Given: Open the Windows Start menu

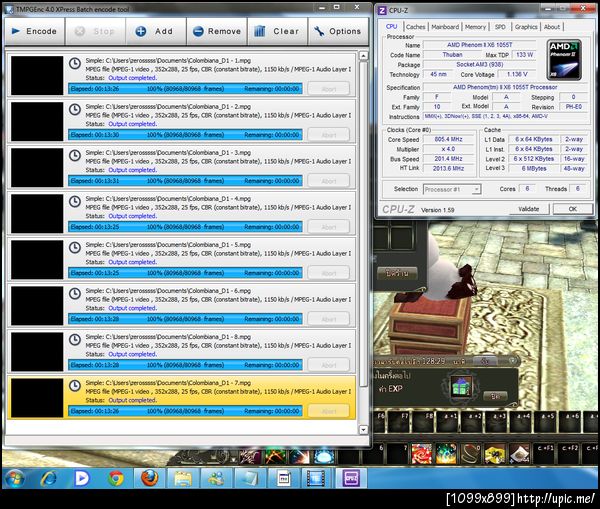Looking at the screenshot, I should point(15,478).
